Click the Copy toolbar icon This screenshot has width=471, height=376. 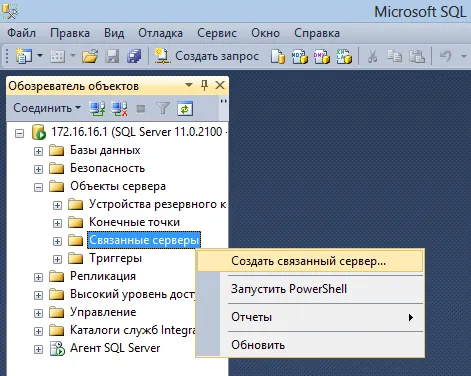(394, 56)
